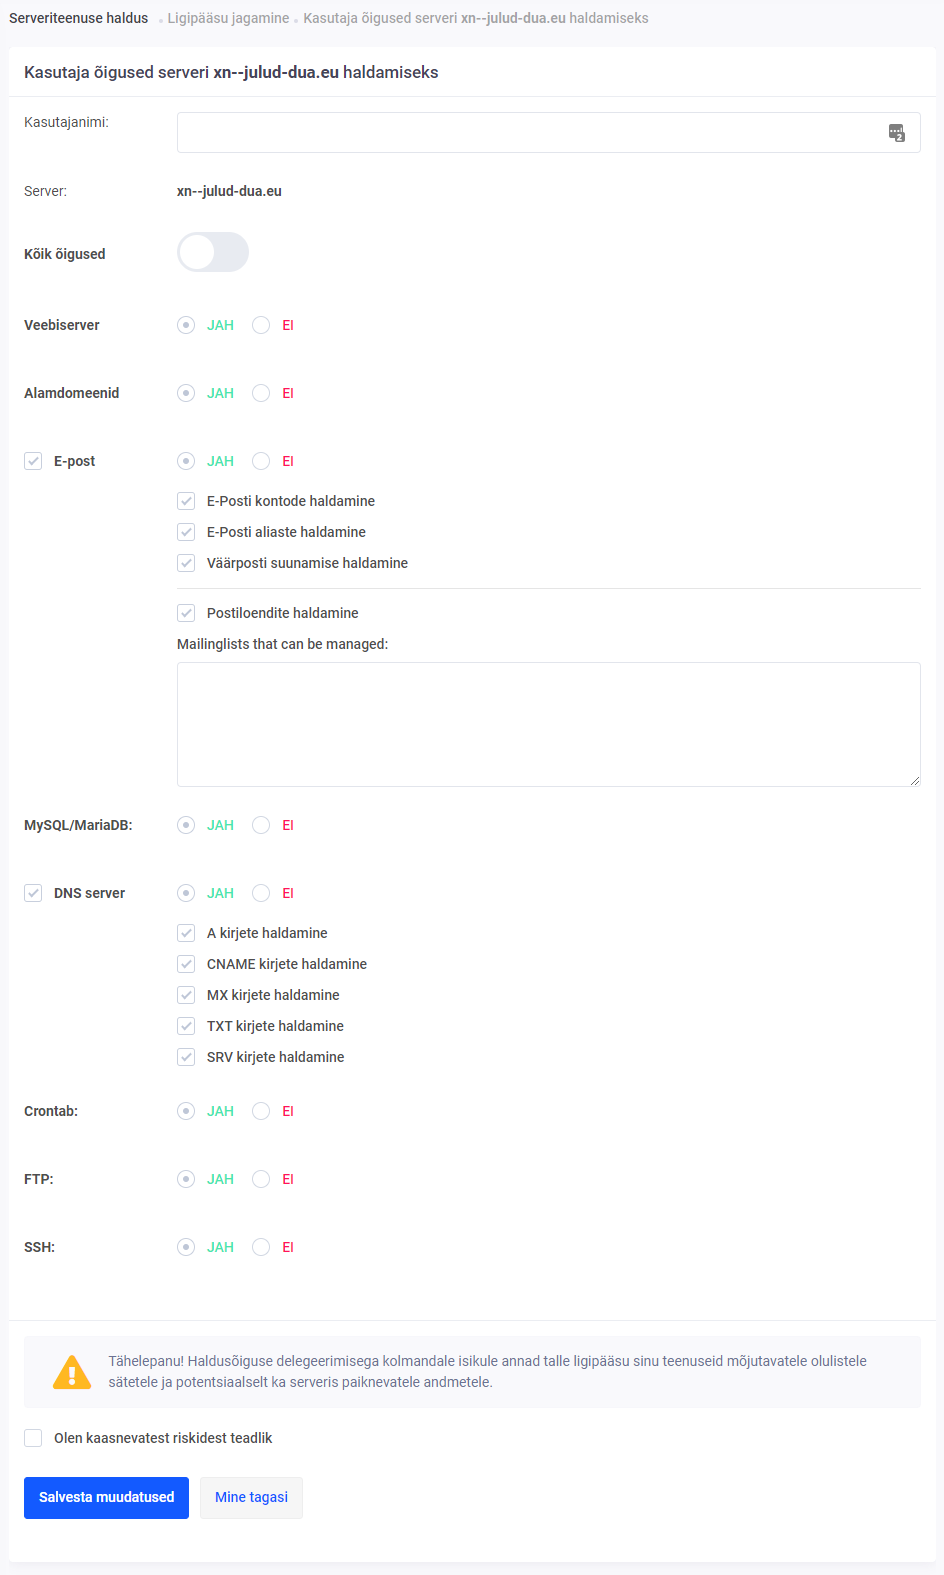
Task: Select EI for Veebiserver
Action: 262,325
